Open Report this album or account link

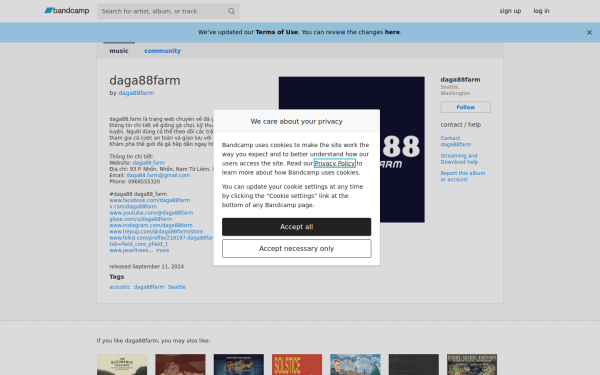463,176
